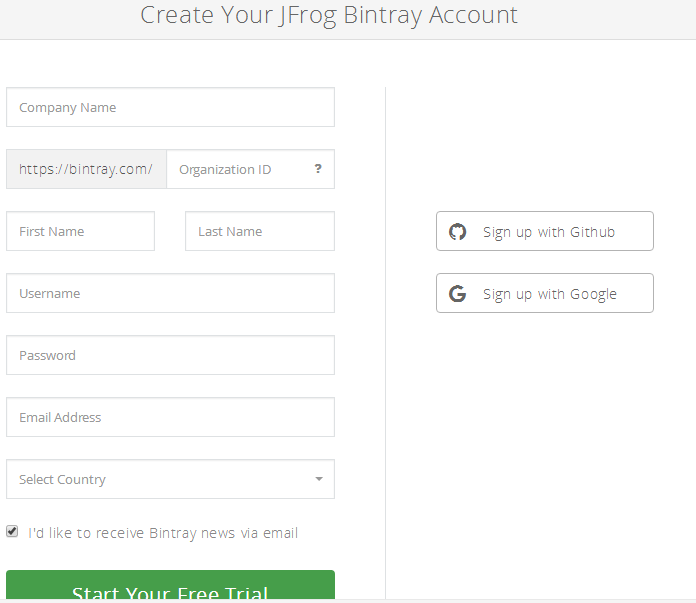Choose Sign up with Github
The image size is (696, 603).
545,231
